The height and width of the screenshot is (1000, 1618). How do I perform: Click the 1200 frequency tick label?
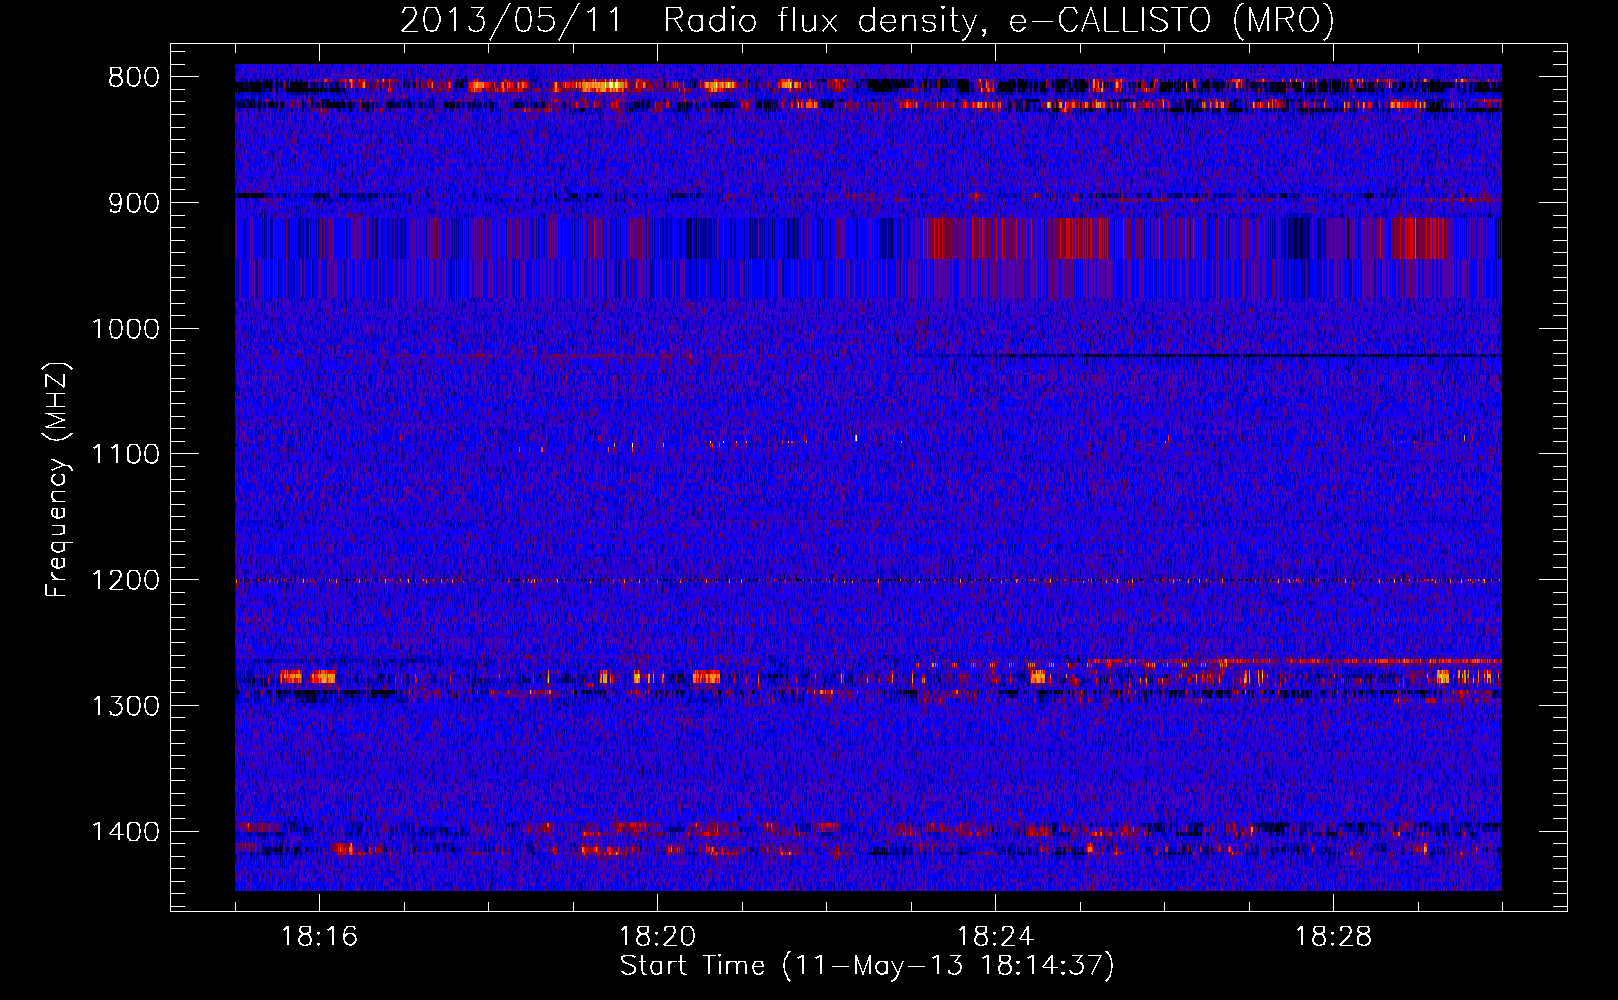tap(125, 581)
